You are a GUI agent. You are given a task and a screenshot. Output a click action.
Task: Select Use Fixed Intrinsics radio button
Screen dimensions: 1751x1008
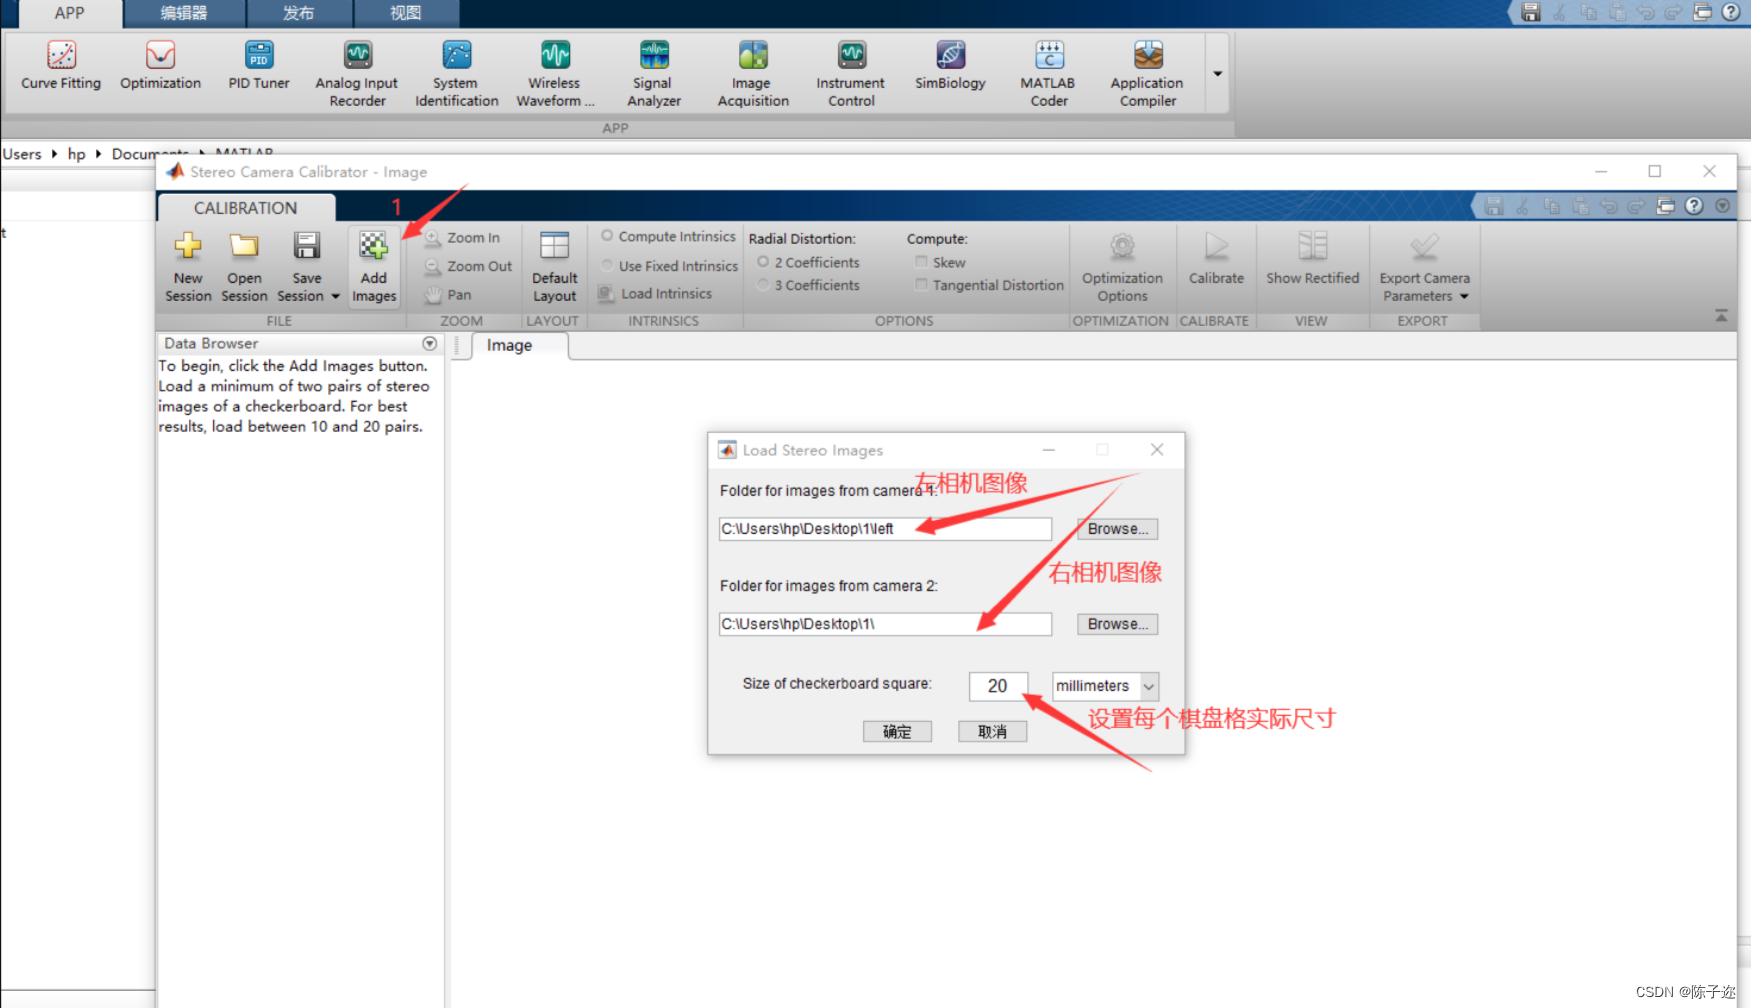607,265
